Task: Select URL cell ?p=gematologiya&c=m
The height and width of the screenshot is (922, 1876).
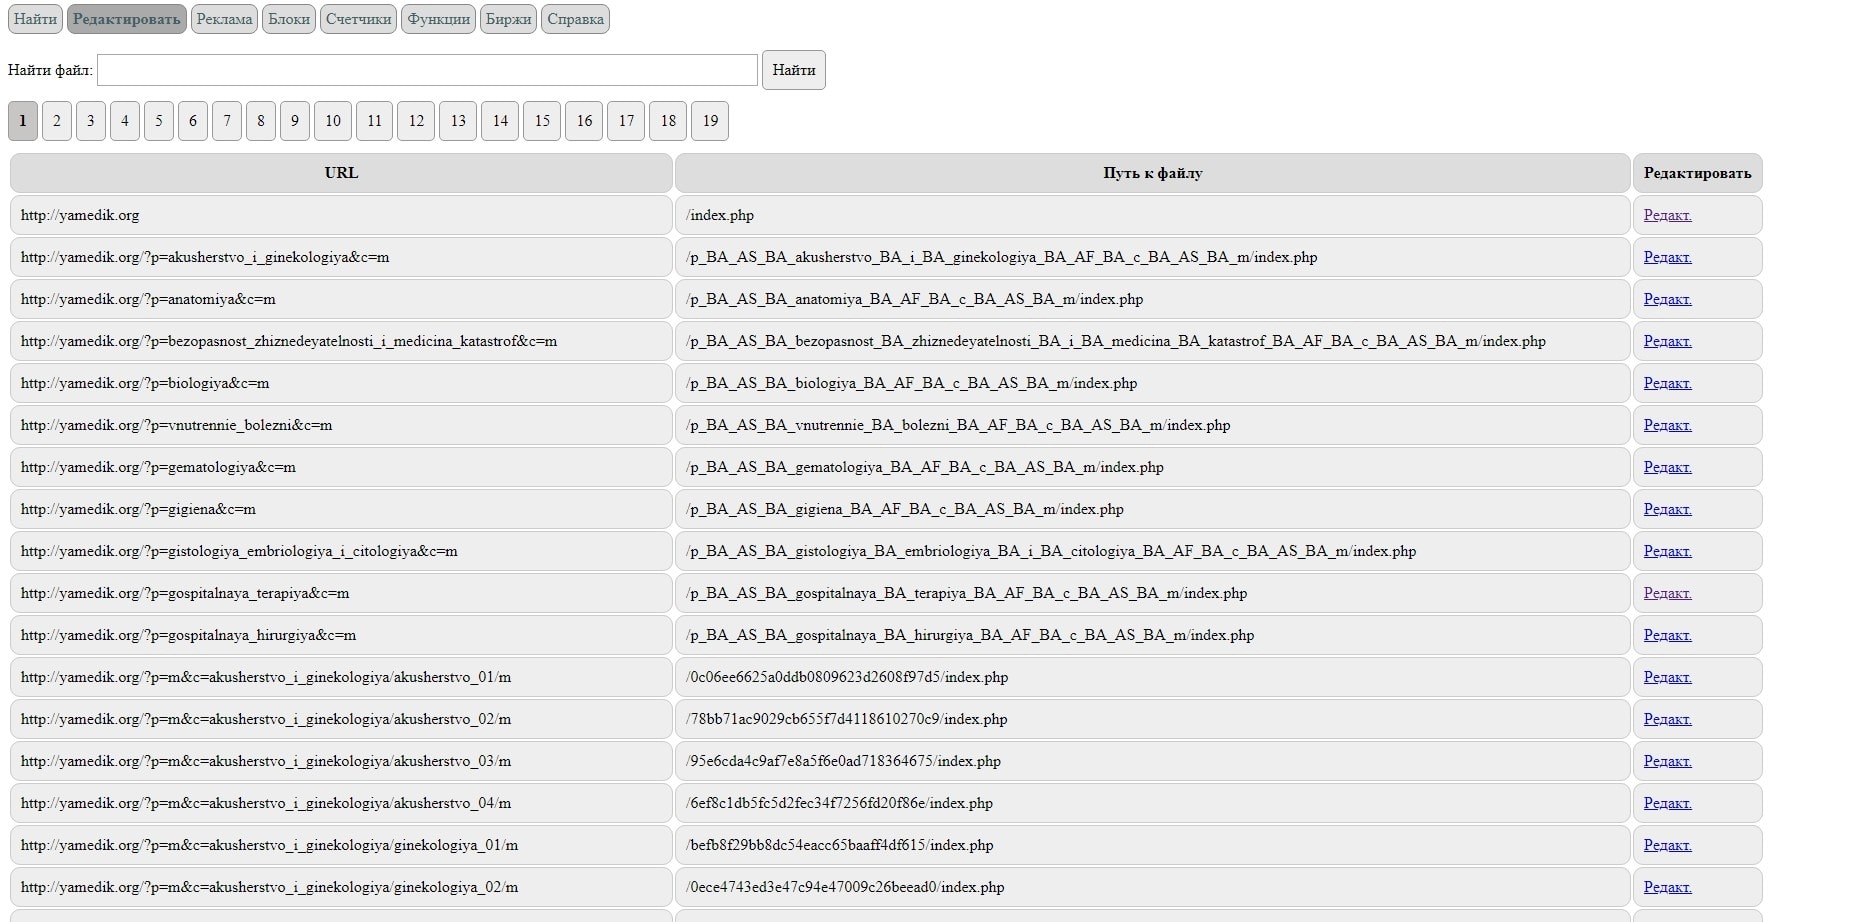Action: click(341, 467)
